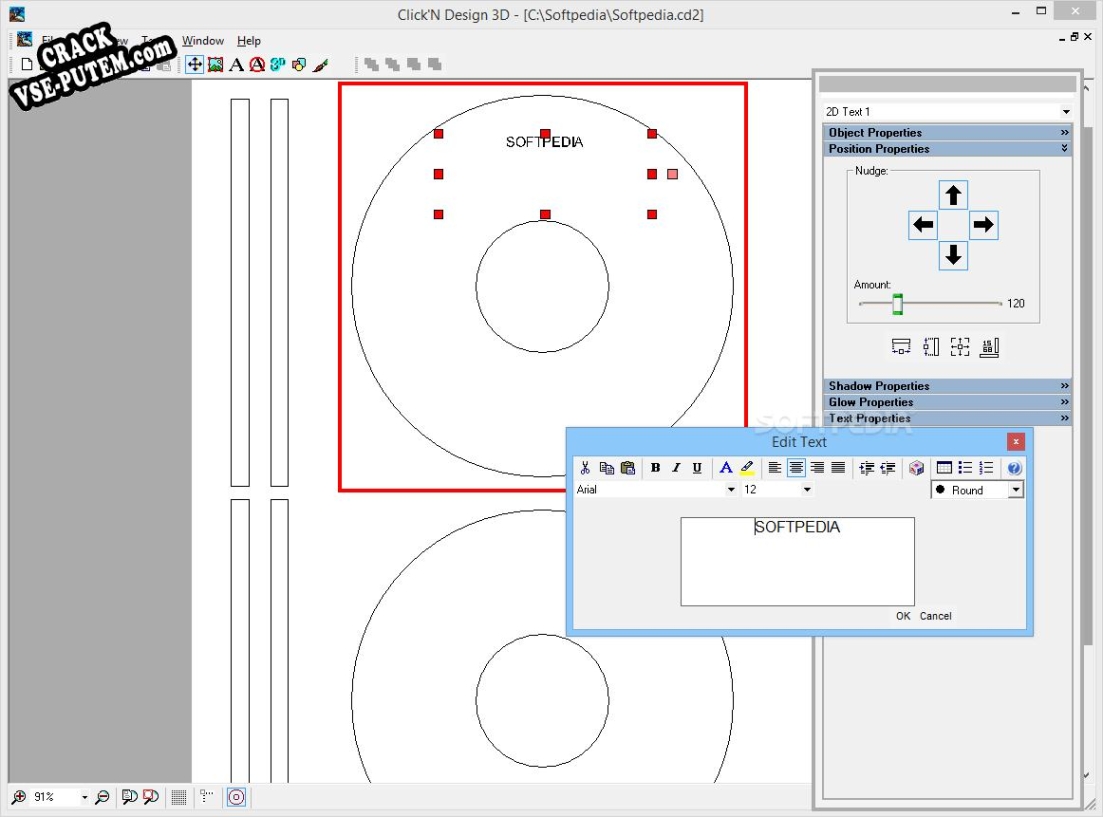Click the zoom out magnifier icon
Screen dimensions: 1103x817
102,797
